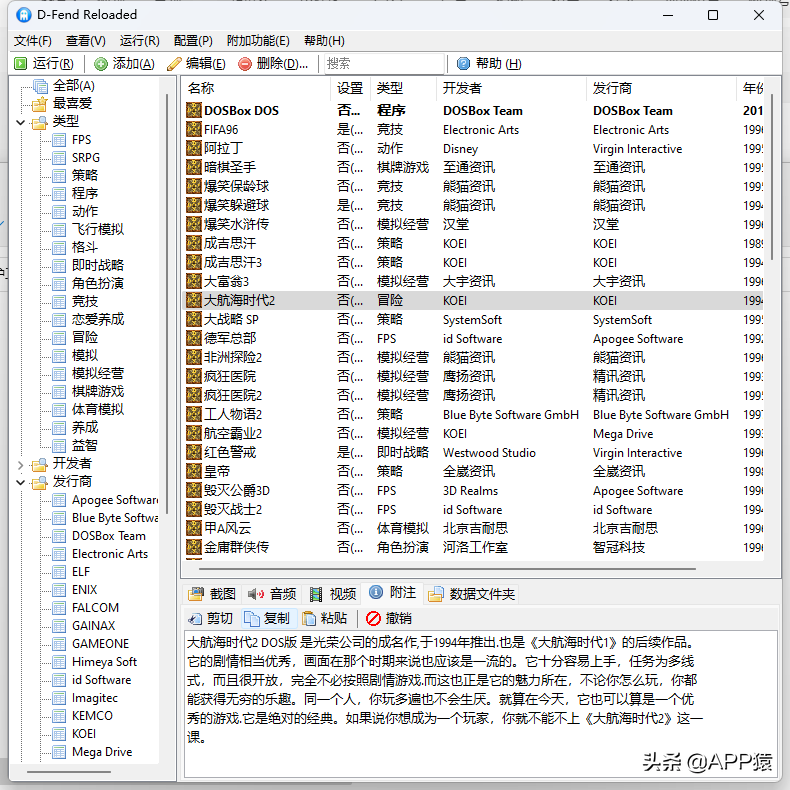Click the 策略 category list icon
Image resolution: width=790 pixels, height=790 pixels.
pos(59,176)
